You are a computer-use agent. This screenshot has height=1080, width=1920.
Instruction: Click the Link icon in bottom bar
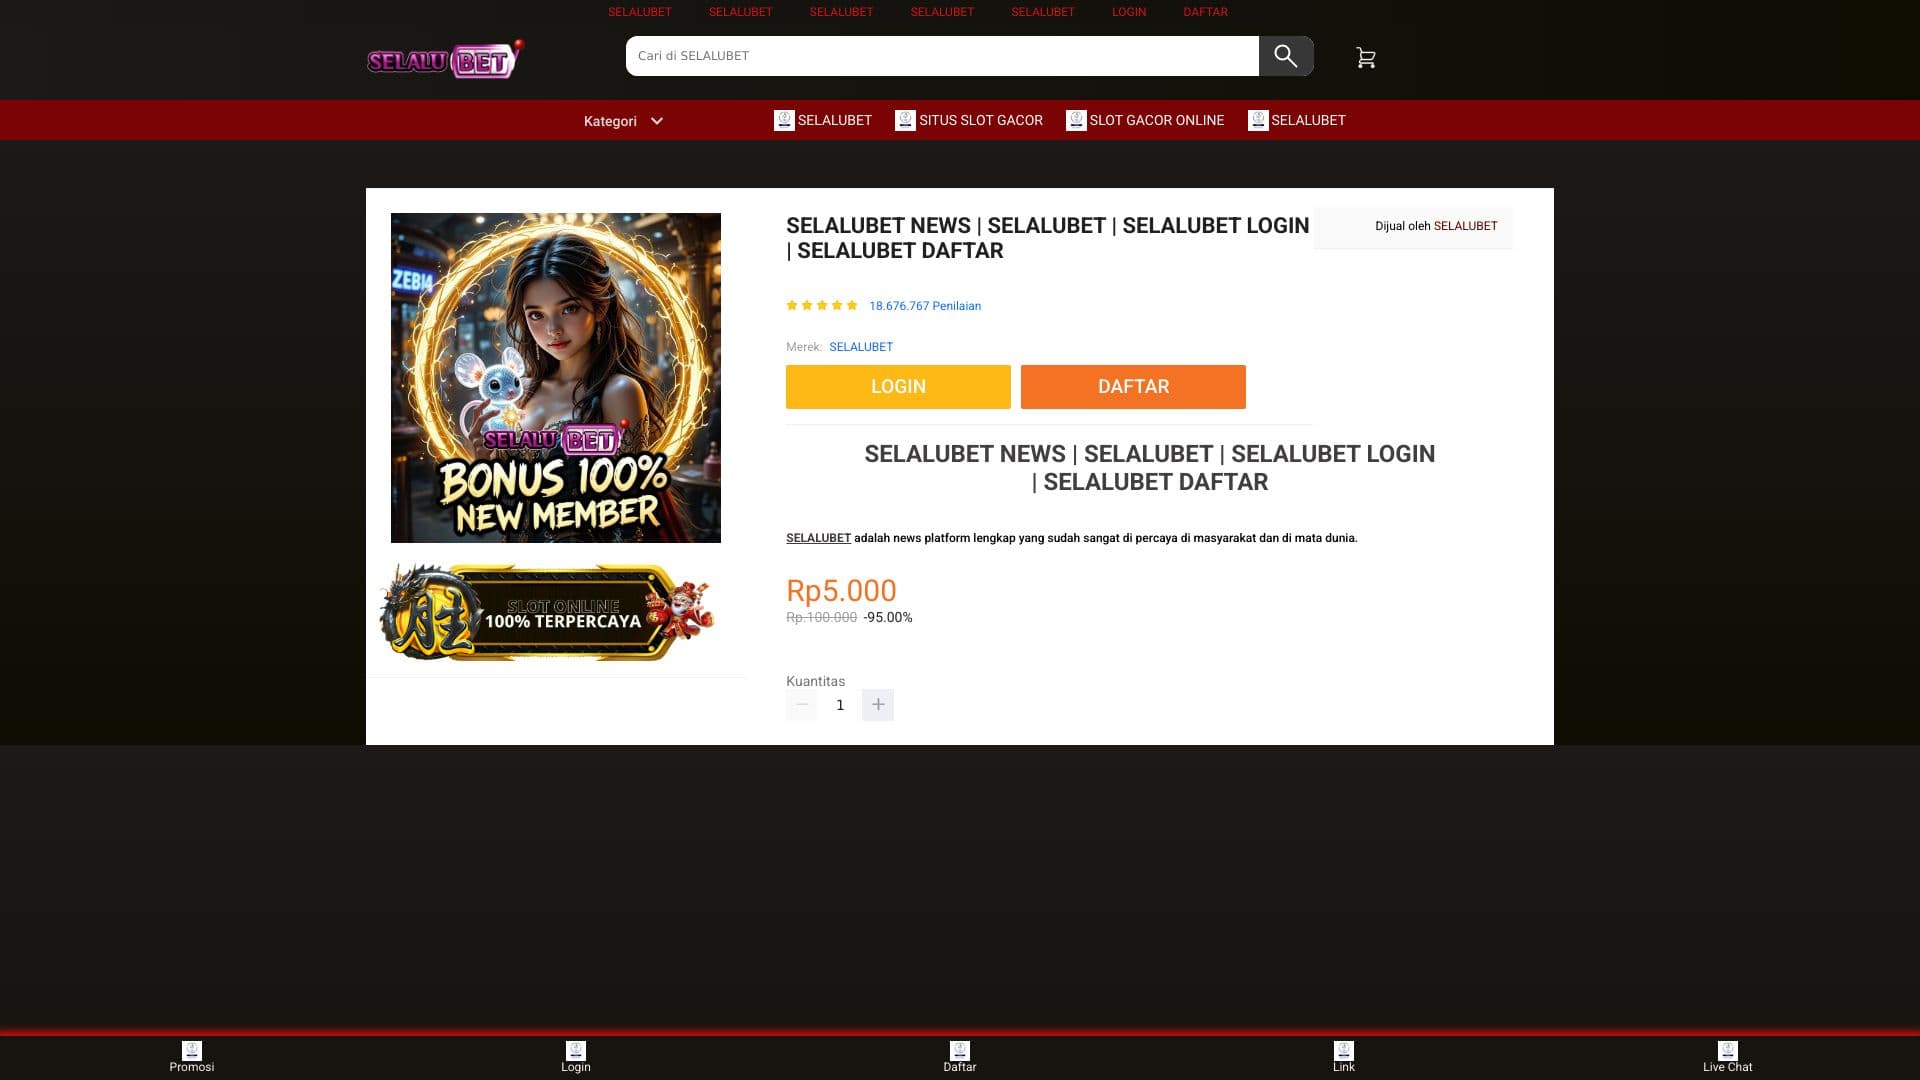tap(1344, 1051)
